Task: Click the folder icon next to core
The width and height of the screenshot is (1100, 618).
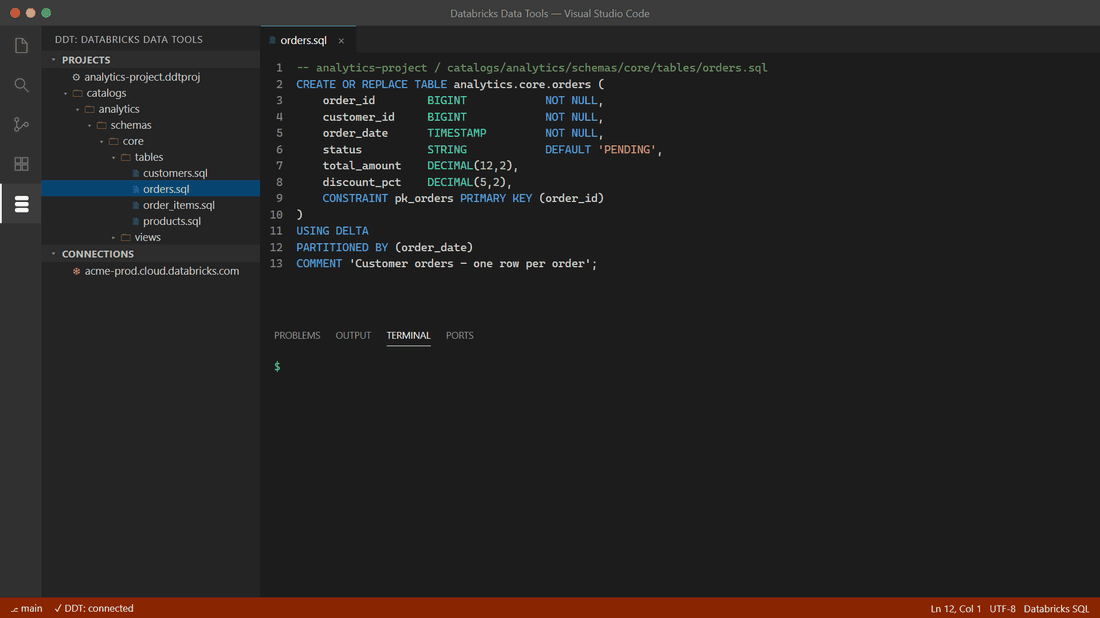Action: pyautogui.click(x=114, y=141)
